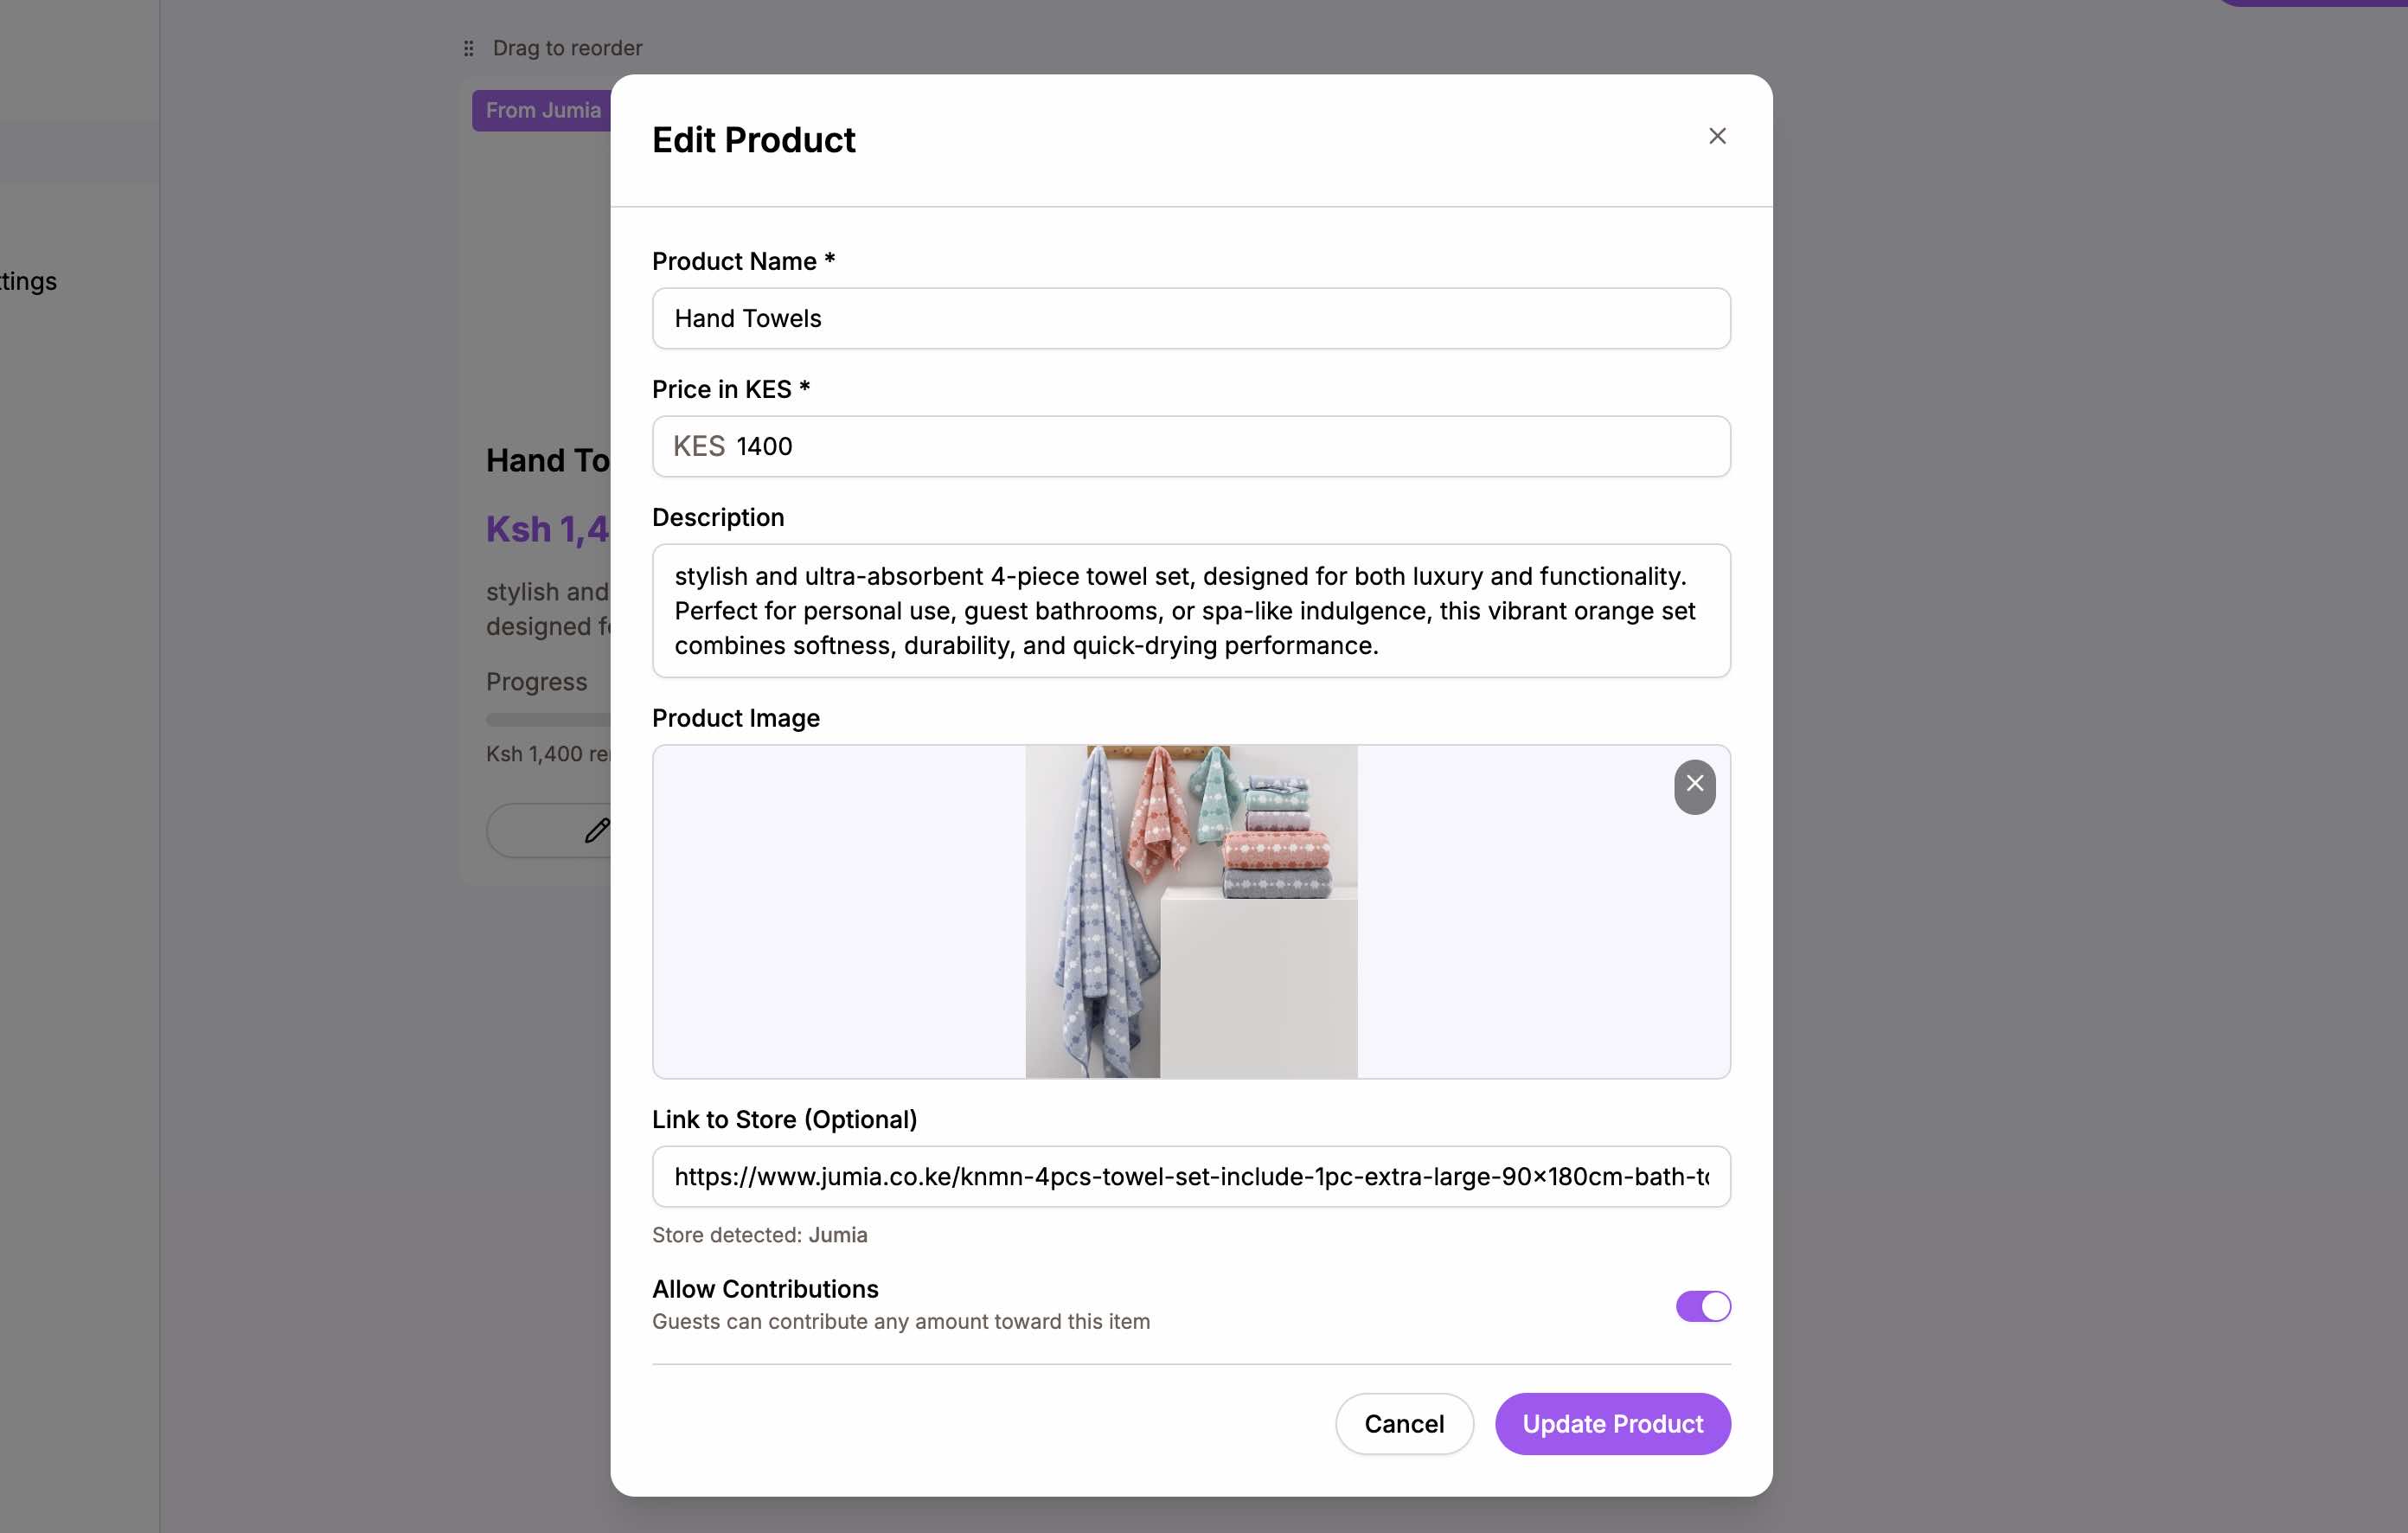Click the Update Product button

1611,1423
